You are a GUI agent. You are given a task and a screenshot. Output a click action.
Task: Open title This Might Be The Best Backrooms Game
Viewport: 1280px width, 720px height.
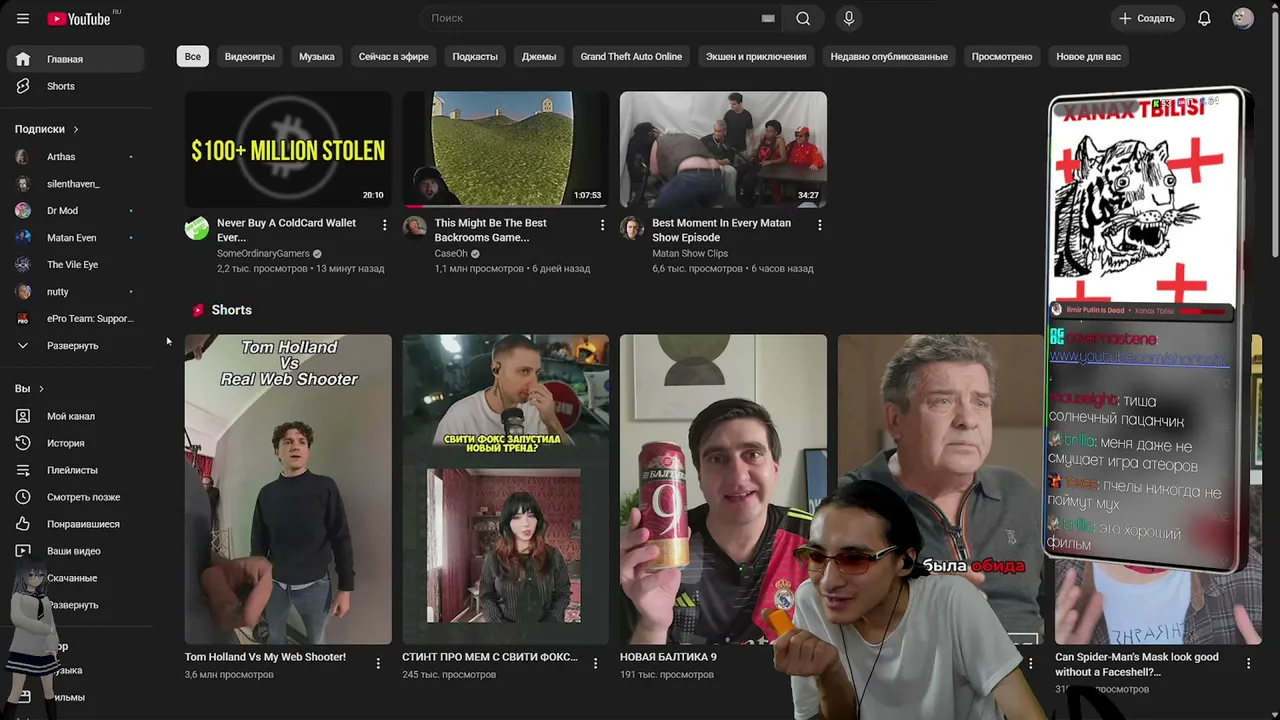(491, 230)
